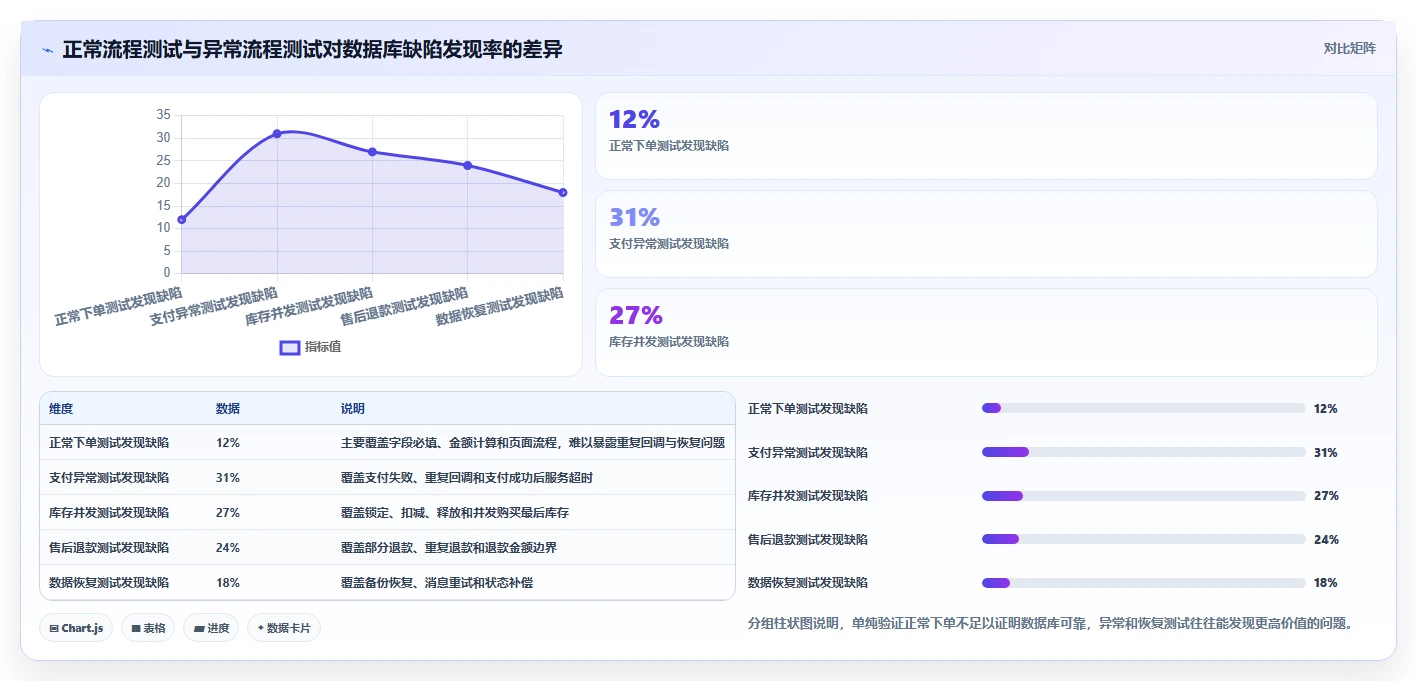This screenshot has width=1417, height=681.
Task: Click the 12% value in the table
Action: [228, 442]
